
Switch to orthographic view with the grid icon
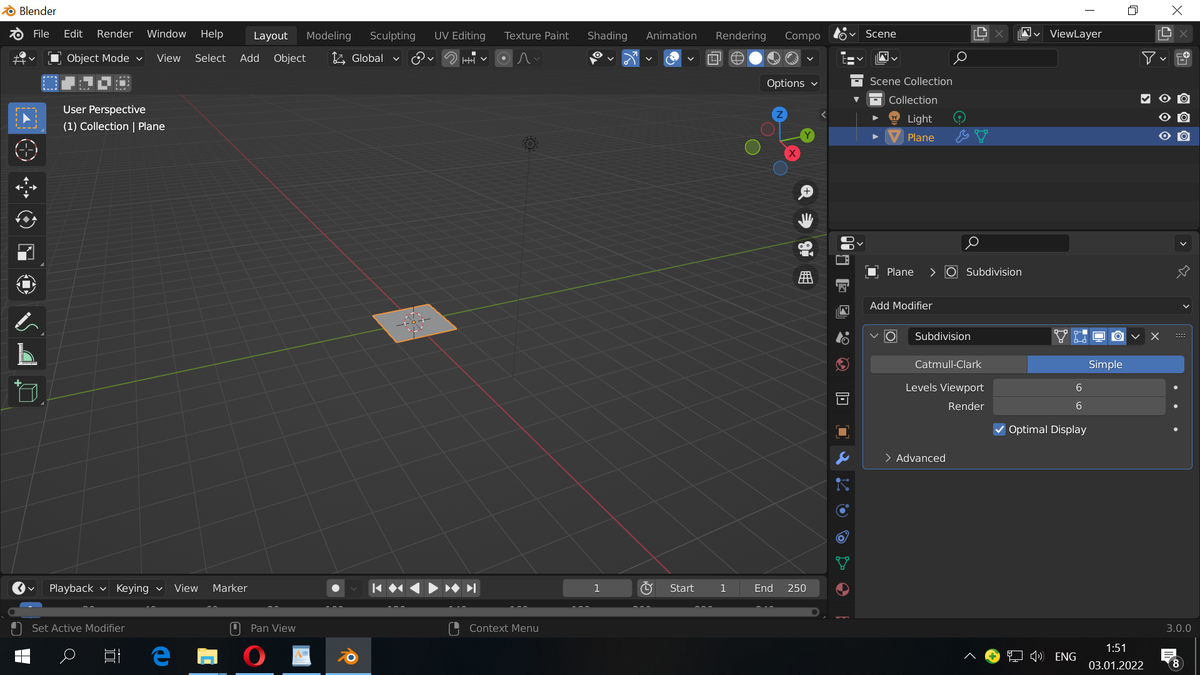point(805,278)
